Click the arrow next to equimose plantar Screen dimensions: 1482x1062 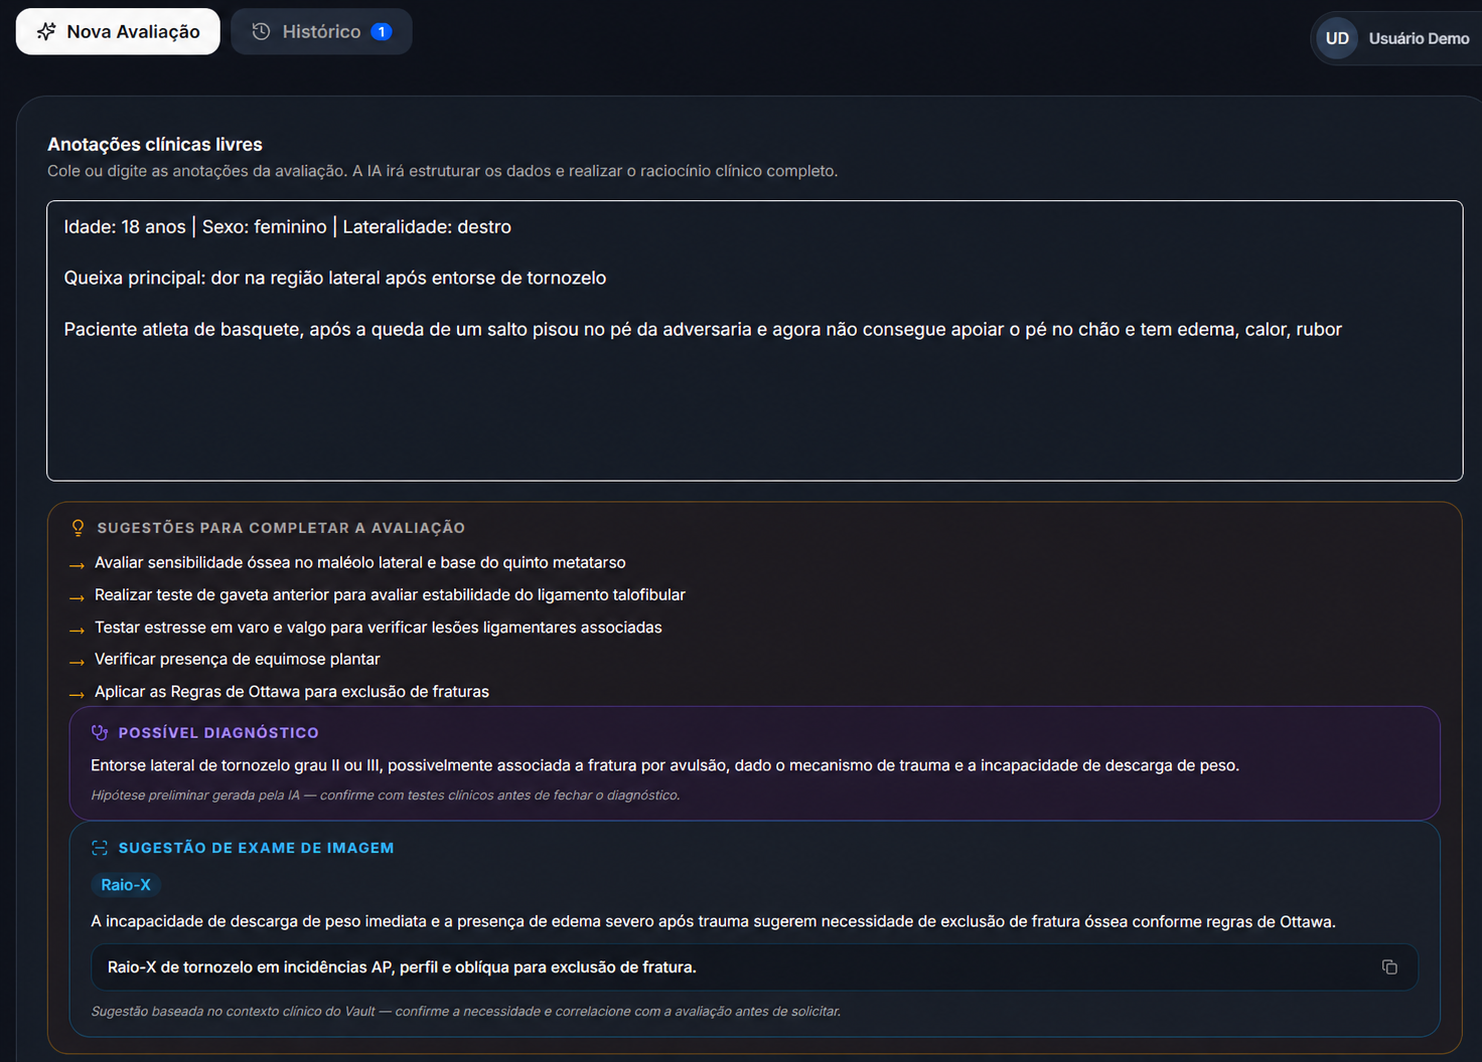[x=77, y=661]
